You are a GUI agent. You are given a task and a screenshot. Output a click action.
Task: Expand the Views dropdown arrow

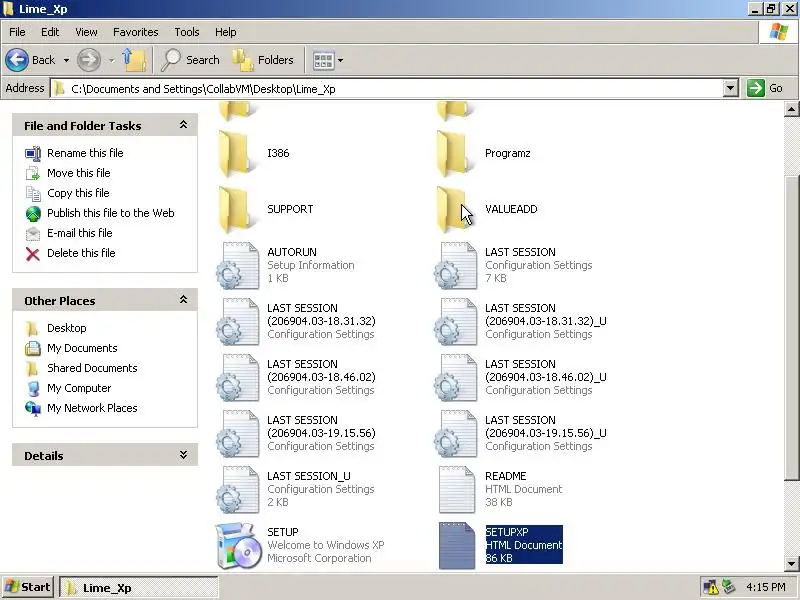[x=340, y=61]
